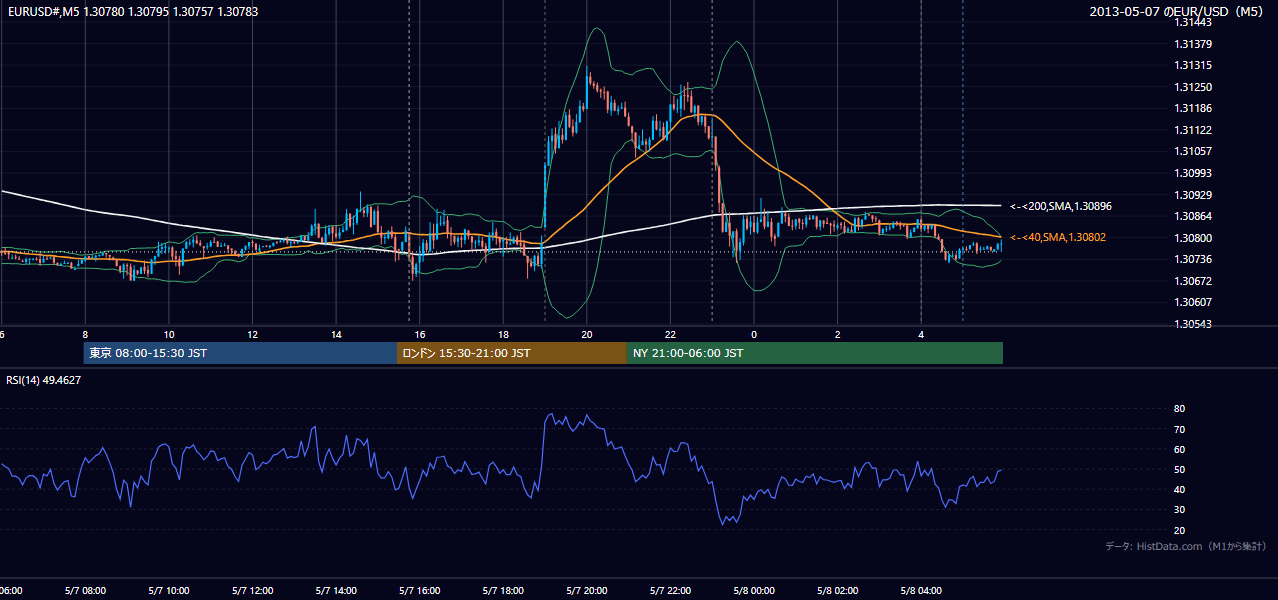This screenshot has height=600, width=1278.
Task: Click the 'RSI(14) 49.4627' indicator label
Action: click(x=44, y=380)
